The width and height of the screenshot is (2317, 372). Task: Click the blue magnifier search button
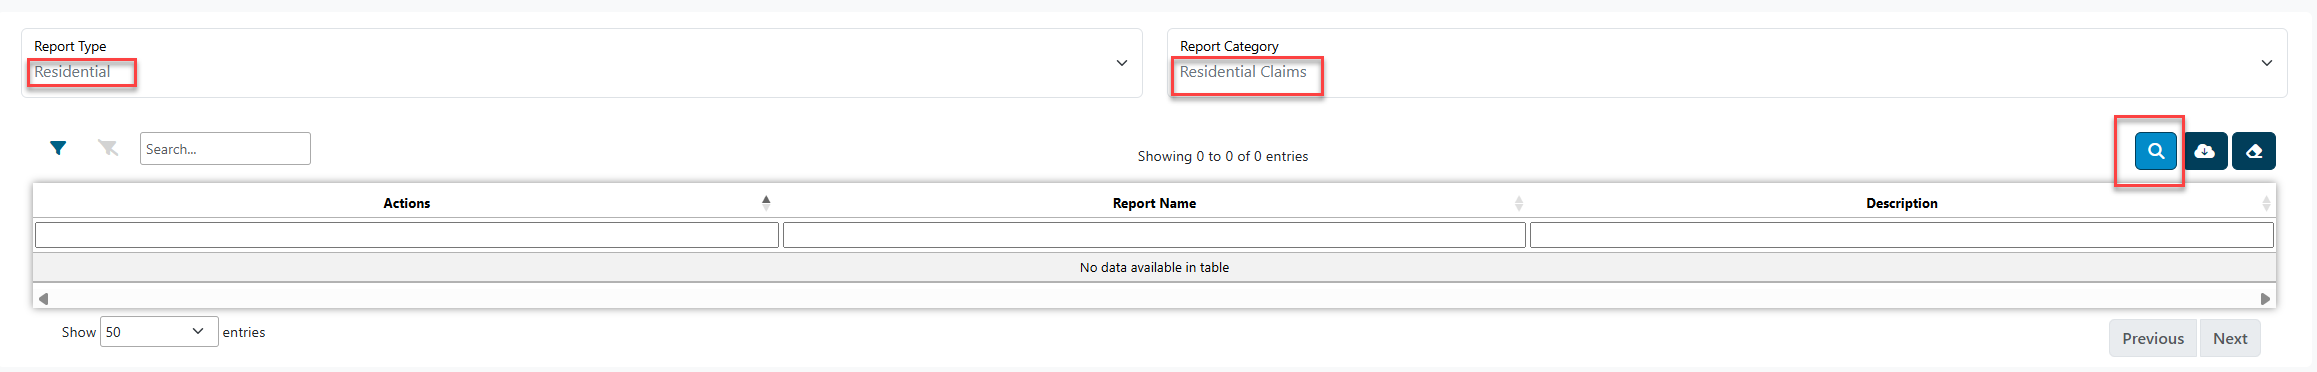pyautogui.click(x=2155, y=151)
